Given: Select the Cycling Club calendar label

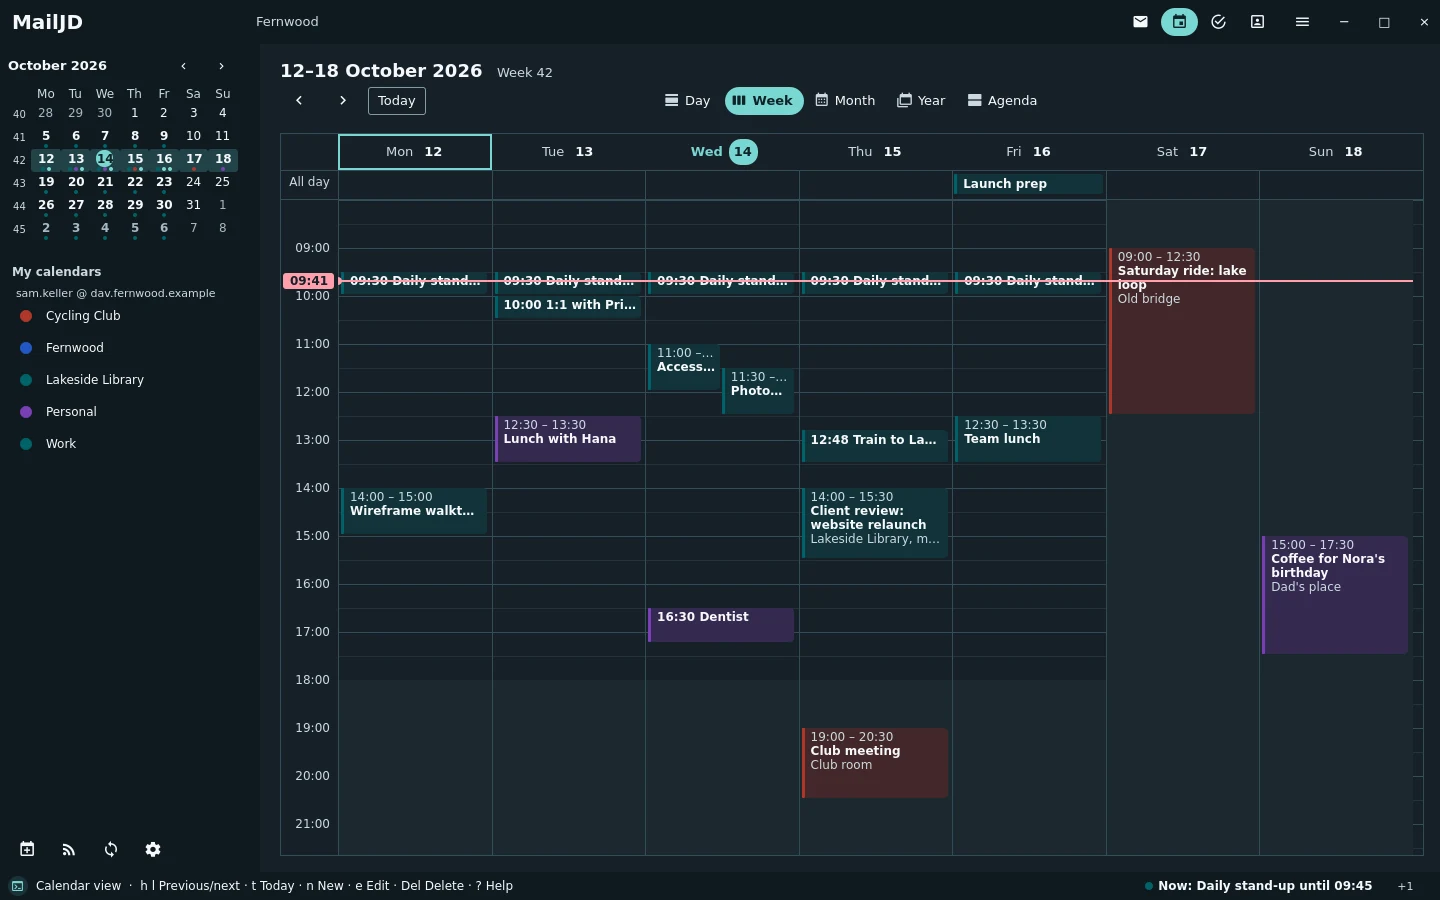Looking at the screenshot, I should point(83,316).
